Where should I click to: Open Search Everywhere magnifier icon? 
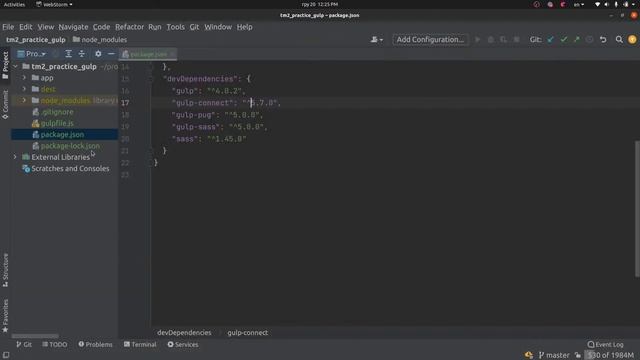coord(619,40)
